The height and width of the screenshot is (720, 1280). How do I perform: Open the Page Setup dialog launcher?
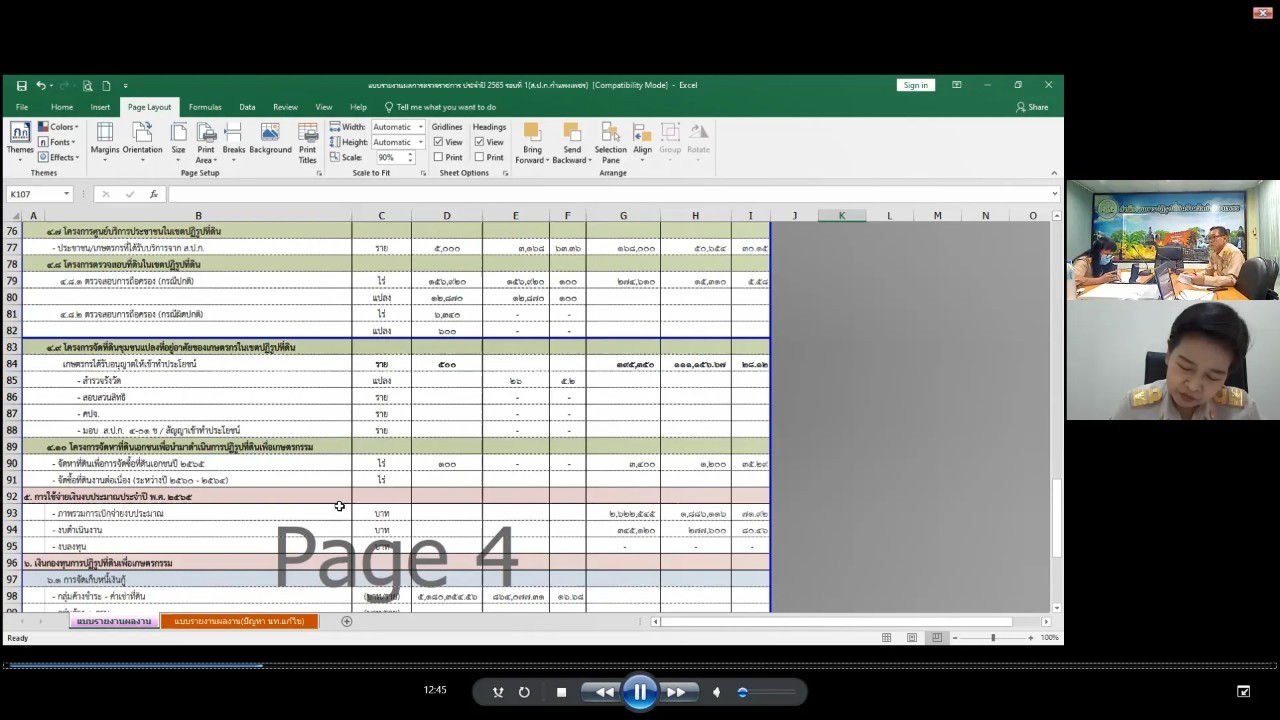(x=319, y=173)
